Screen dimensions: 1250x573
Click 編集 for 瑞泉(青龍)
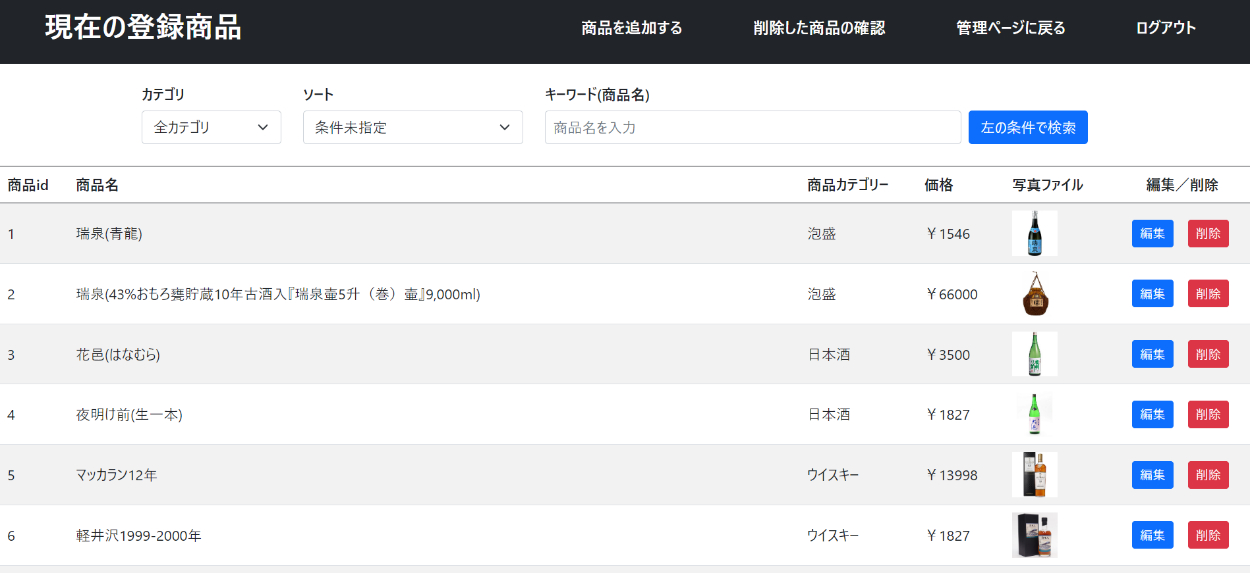click(1152, 234)
